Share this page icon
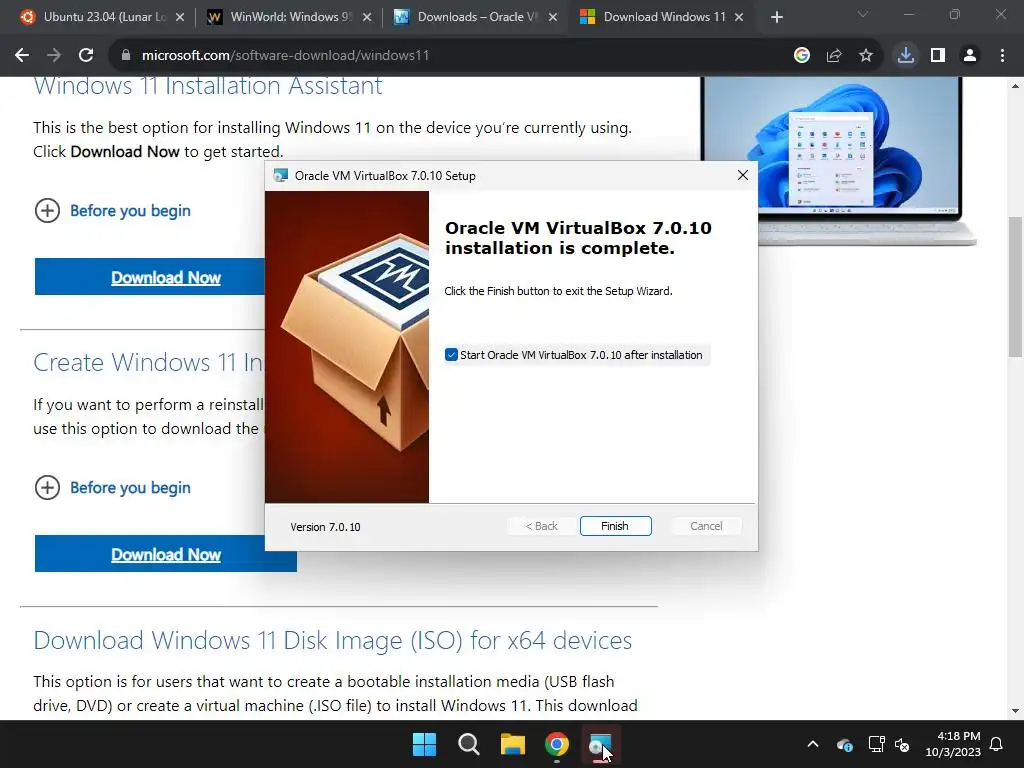Image resolution: width=1024 pixels, height=768 pixels. pyautogui.click(x=834, y=55)
